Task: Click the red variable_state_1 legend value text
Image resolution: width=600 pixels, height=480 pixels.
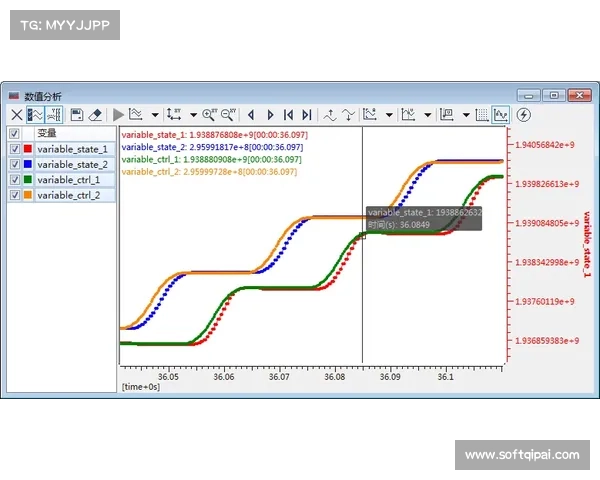Action: point(215,135)
